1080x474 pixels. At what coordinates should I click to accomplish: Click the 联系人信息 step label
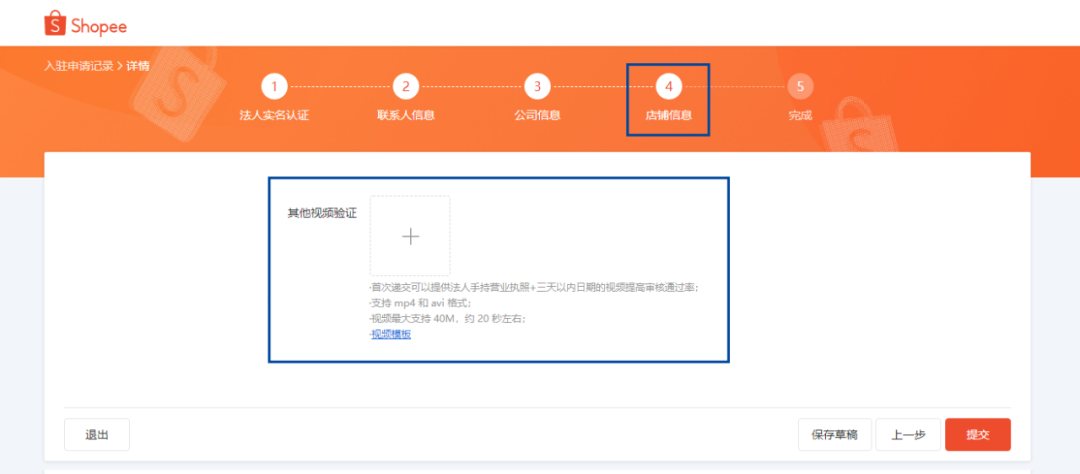coord(406,116)
